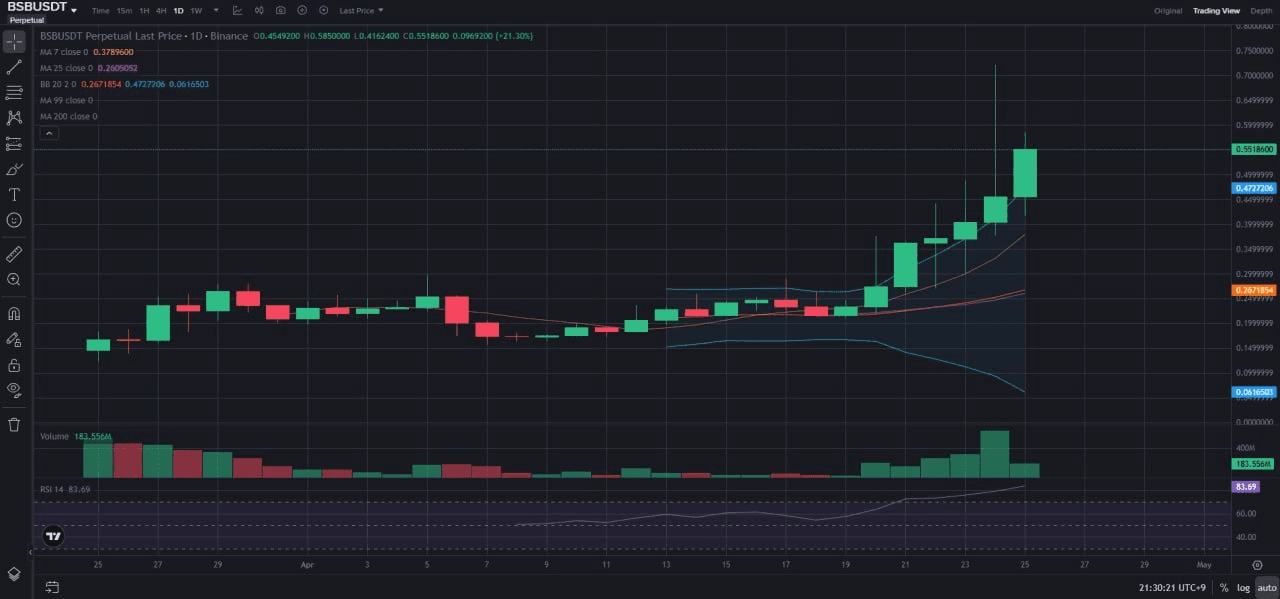This screenshot has width=1280, height=599.
Task: Click the circled dot icon in top toolbar
Action: point(323,10)
